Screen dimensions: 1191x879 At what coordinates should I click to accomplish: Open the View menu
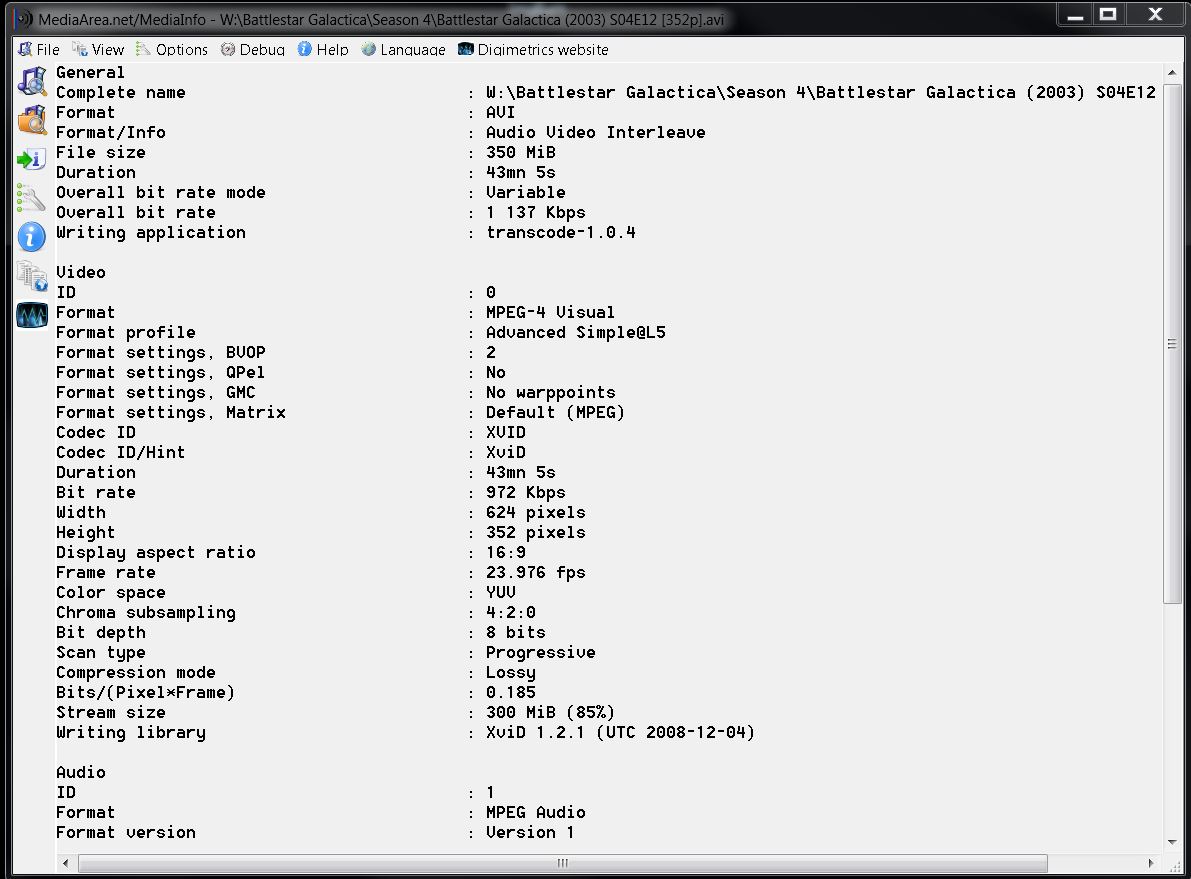98,49
